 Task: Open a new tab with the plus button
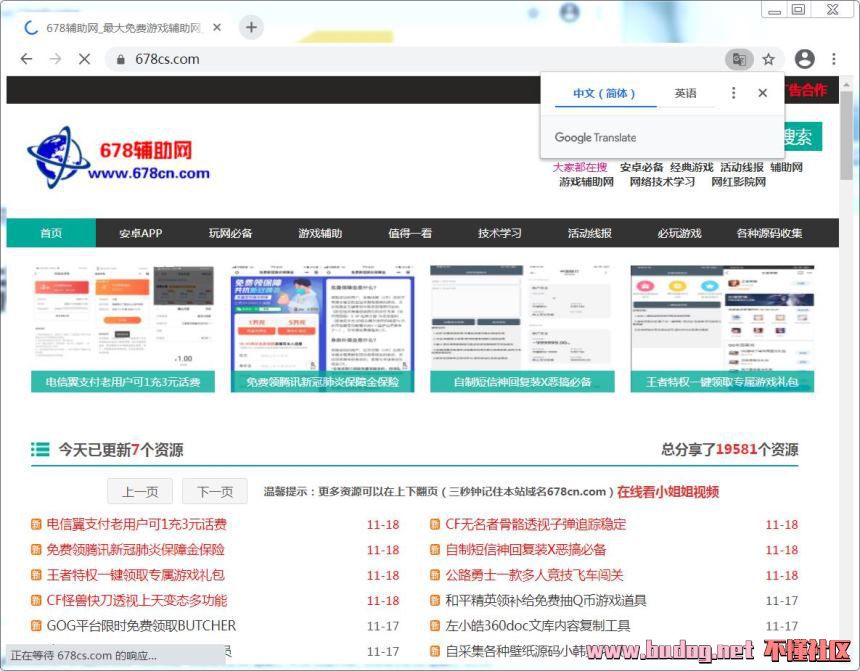pos(251,27)
